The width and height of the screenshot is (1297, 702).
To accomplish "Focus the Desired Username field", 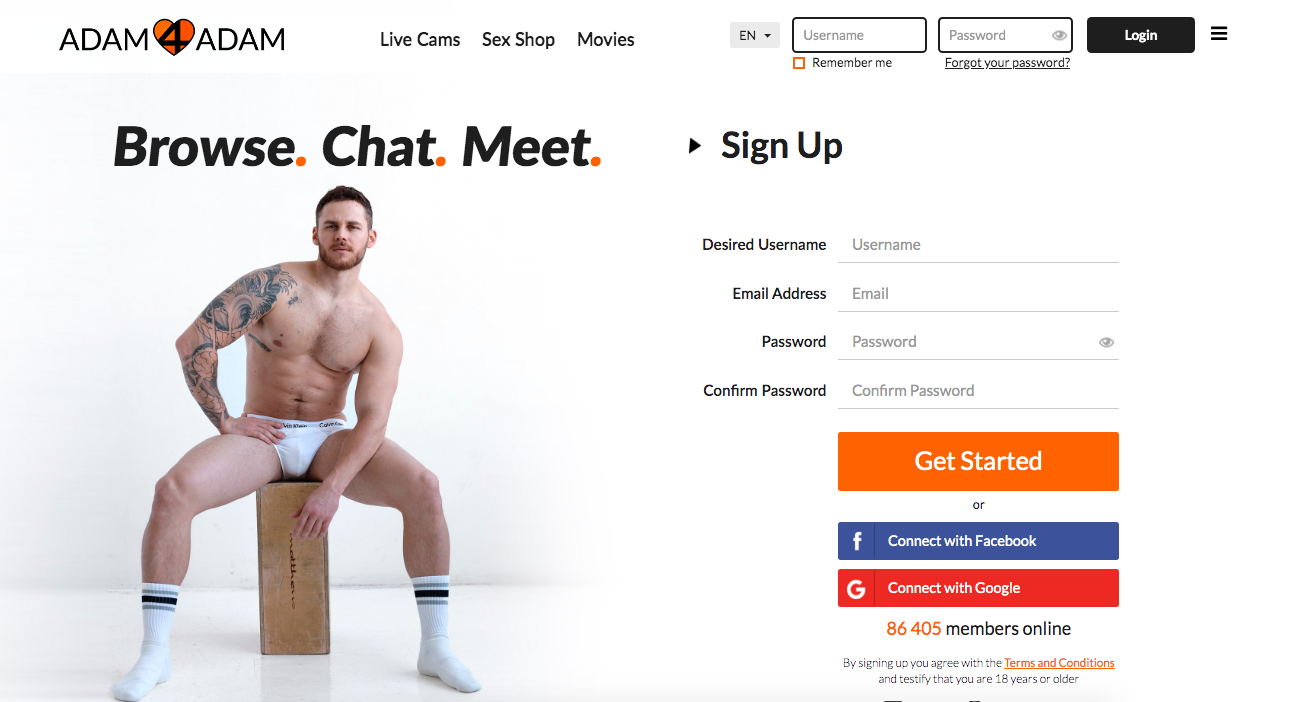I will tap(978, 244).
